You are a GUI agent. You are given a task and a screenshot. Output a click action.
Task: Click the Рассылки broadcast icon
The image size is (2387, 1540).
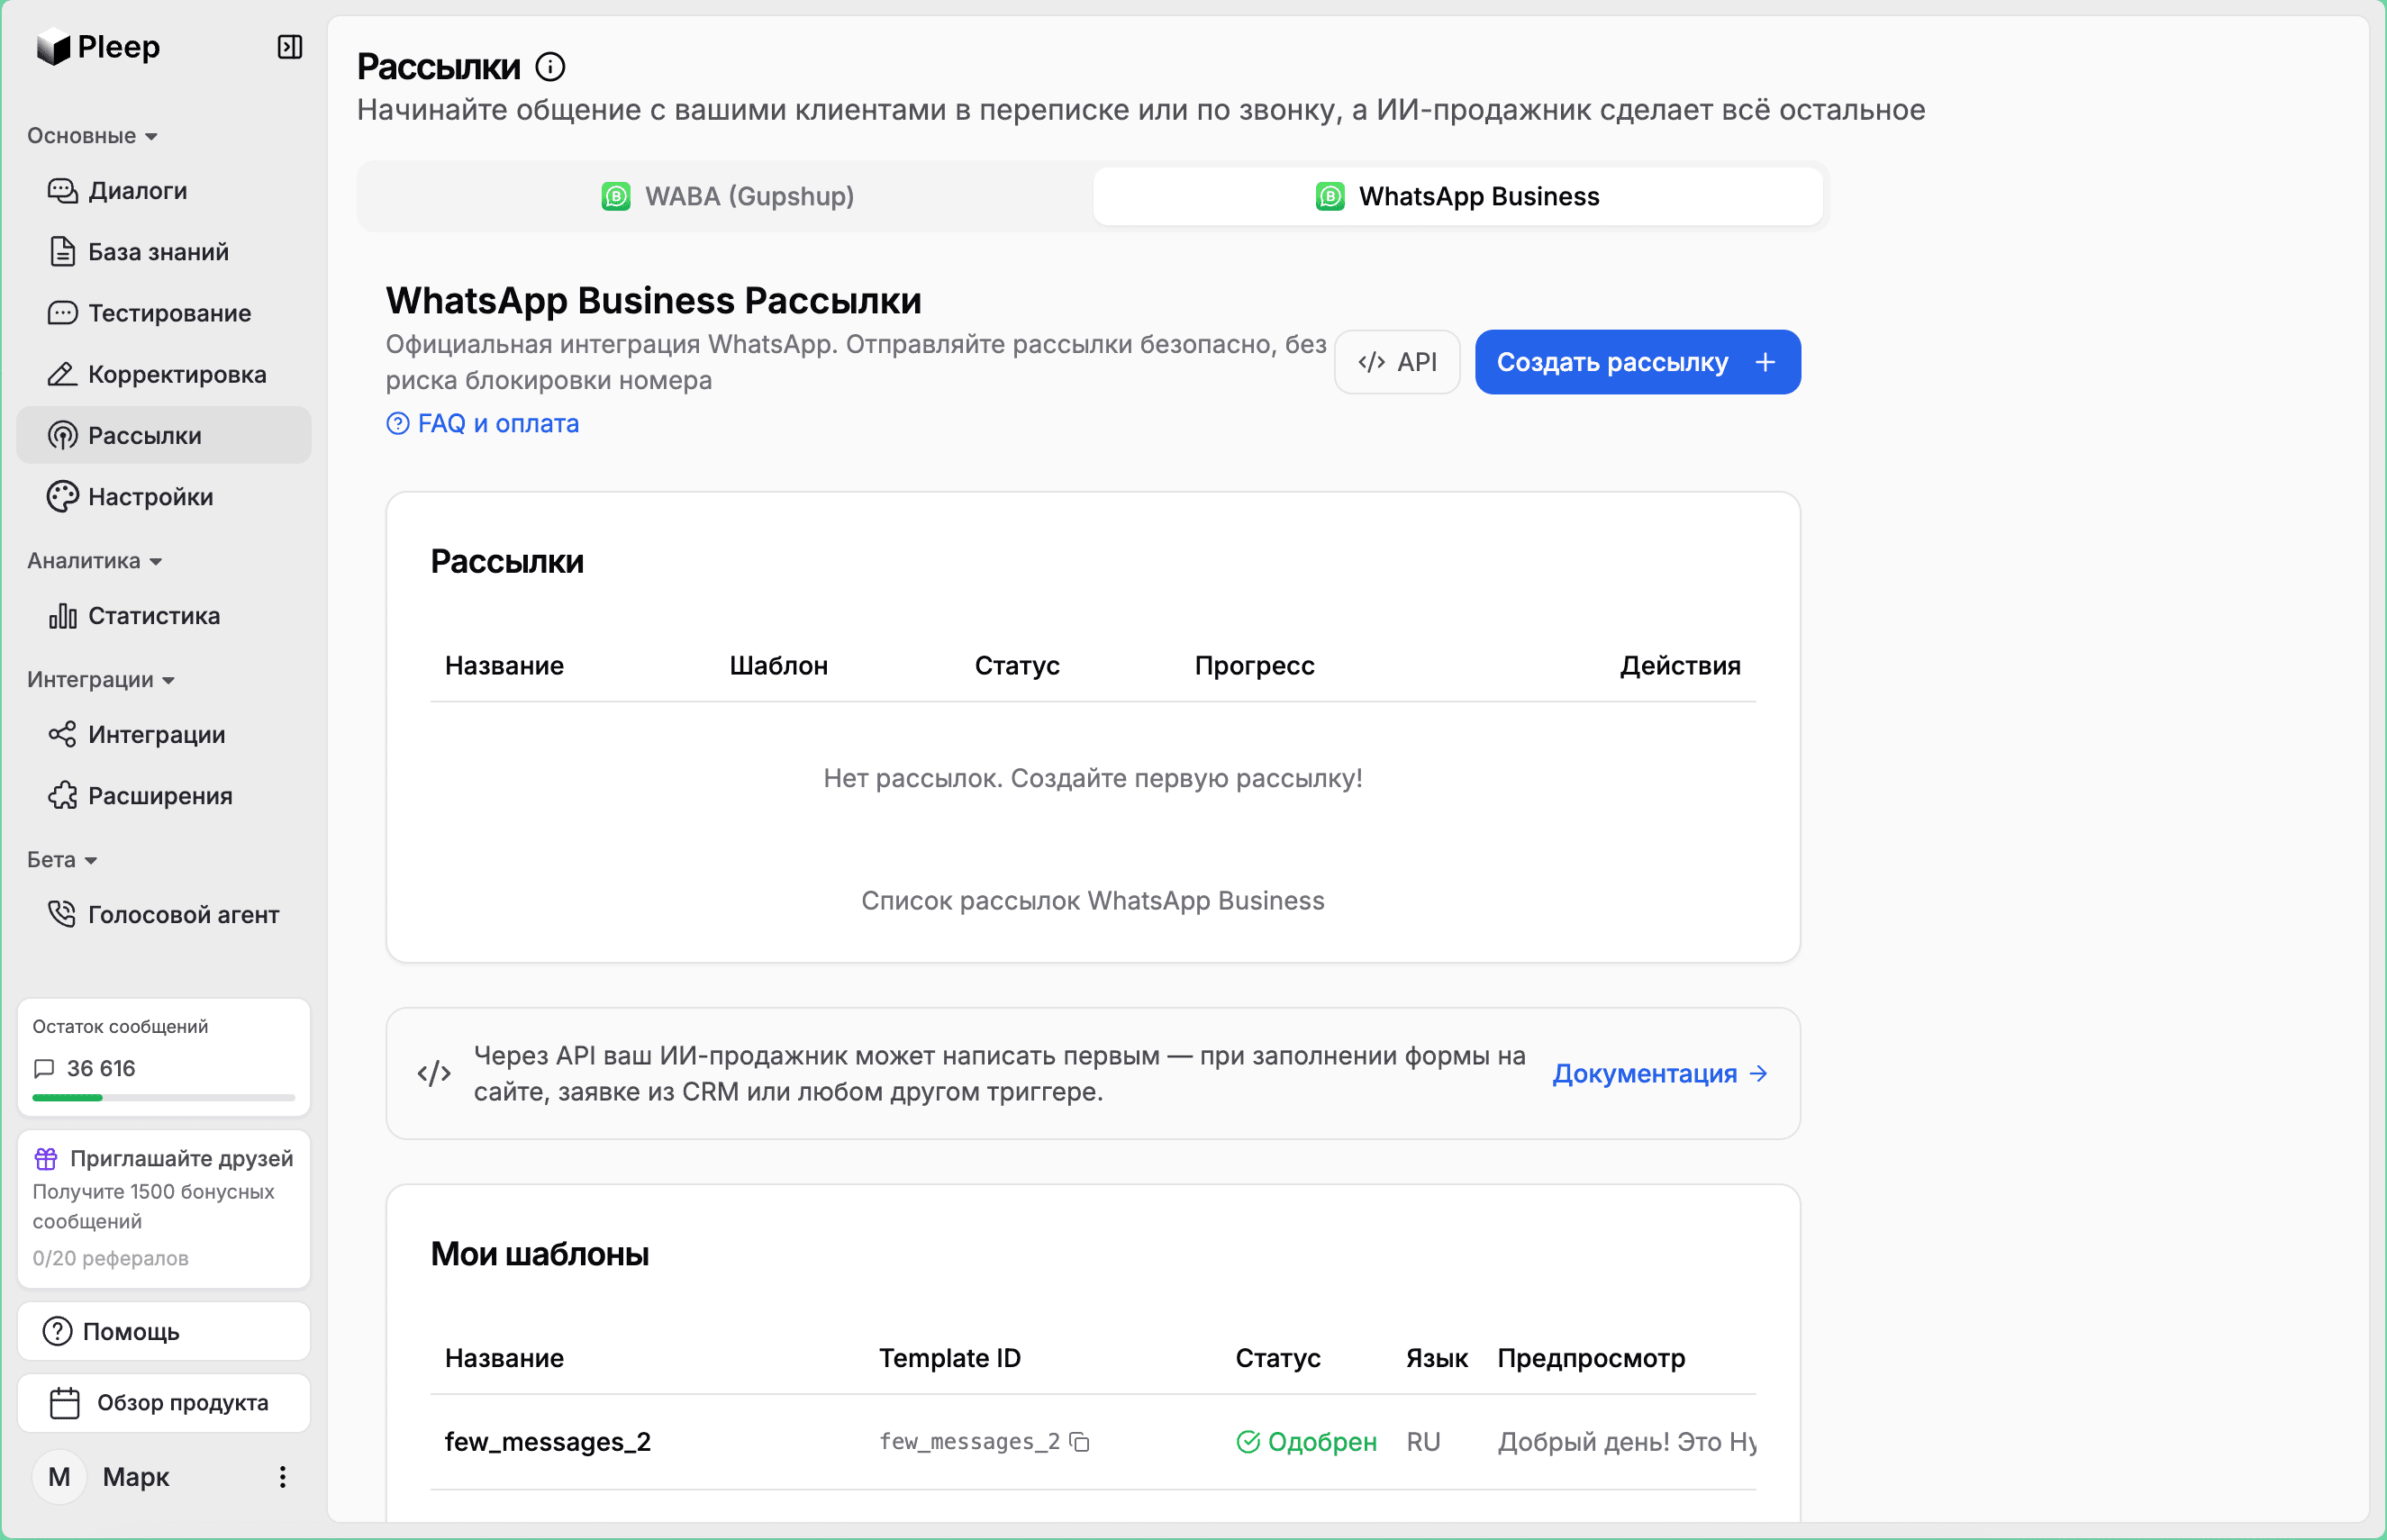(x=62, y=435)
